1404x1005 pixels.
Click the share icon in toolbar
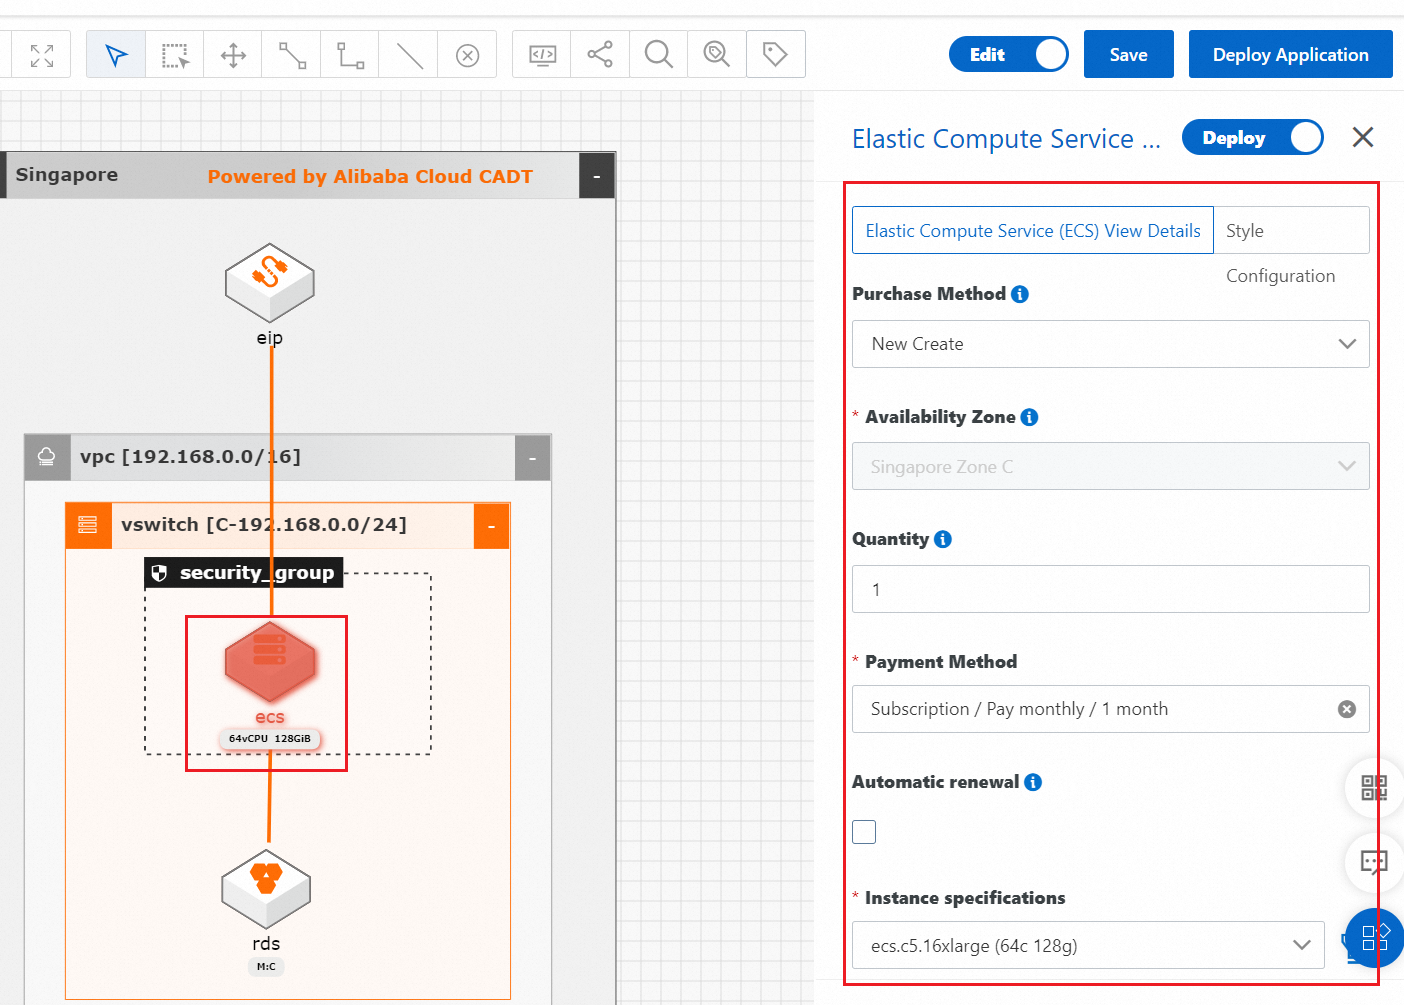pos(600,55)
